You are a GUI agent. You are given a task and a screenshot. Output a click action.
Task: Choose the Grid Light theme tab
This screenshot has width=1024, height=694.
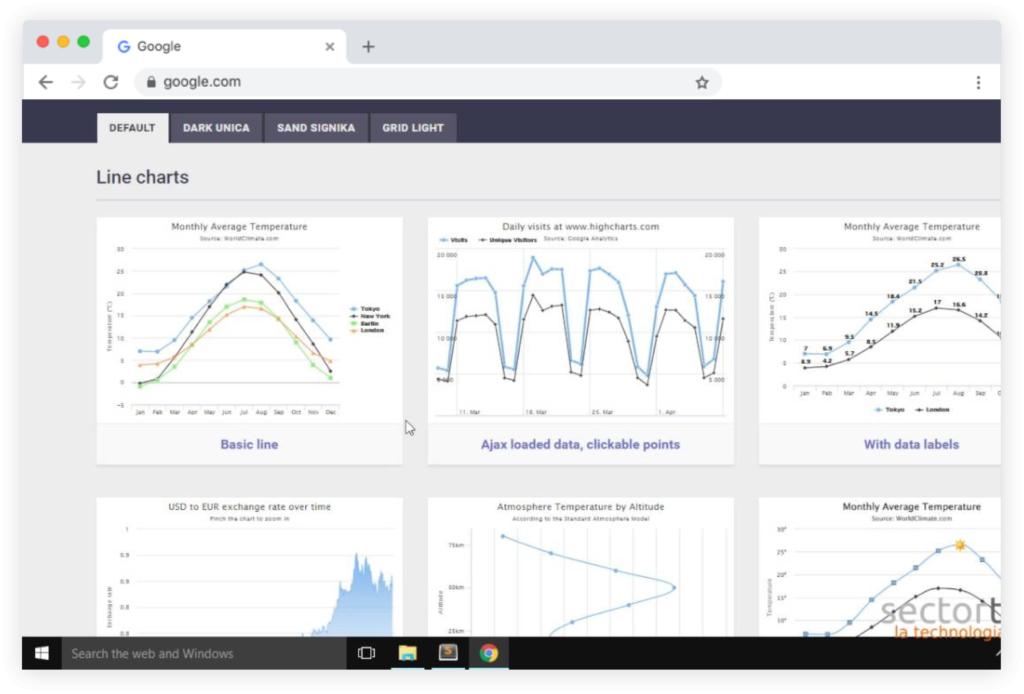click(x=413, y=128)
